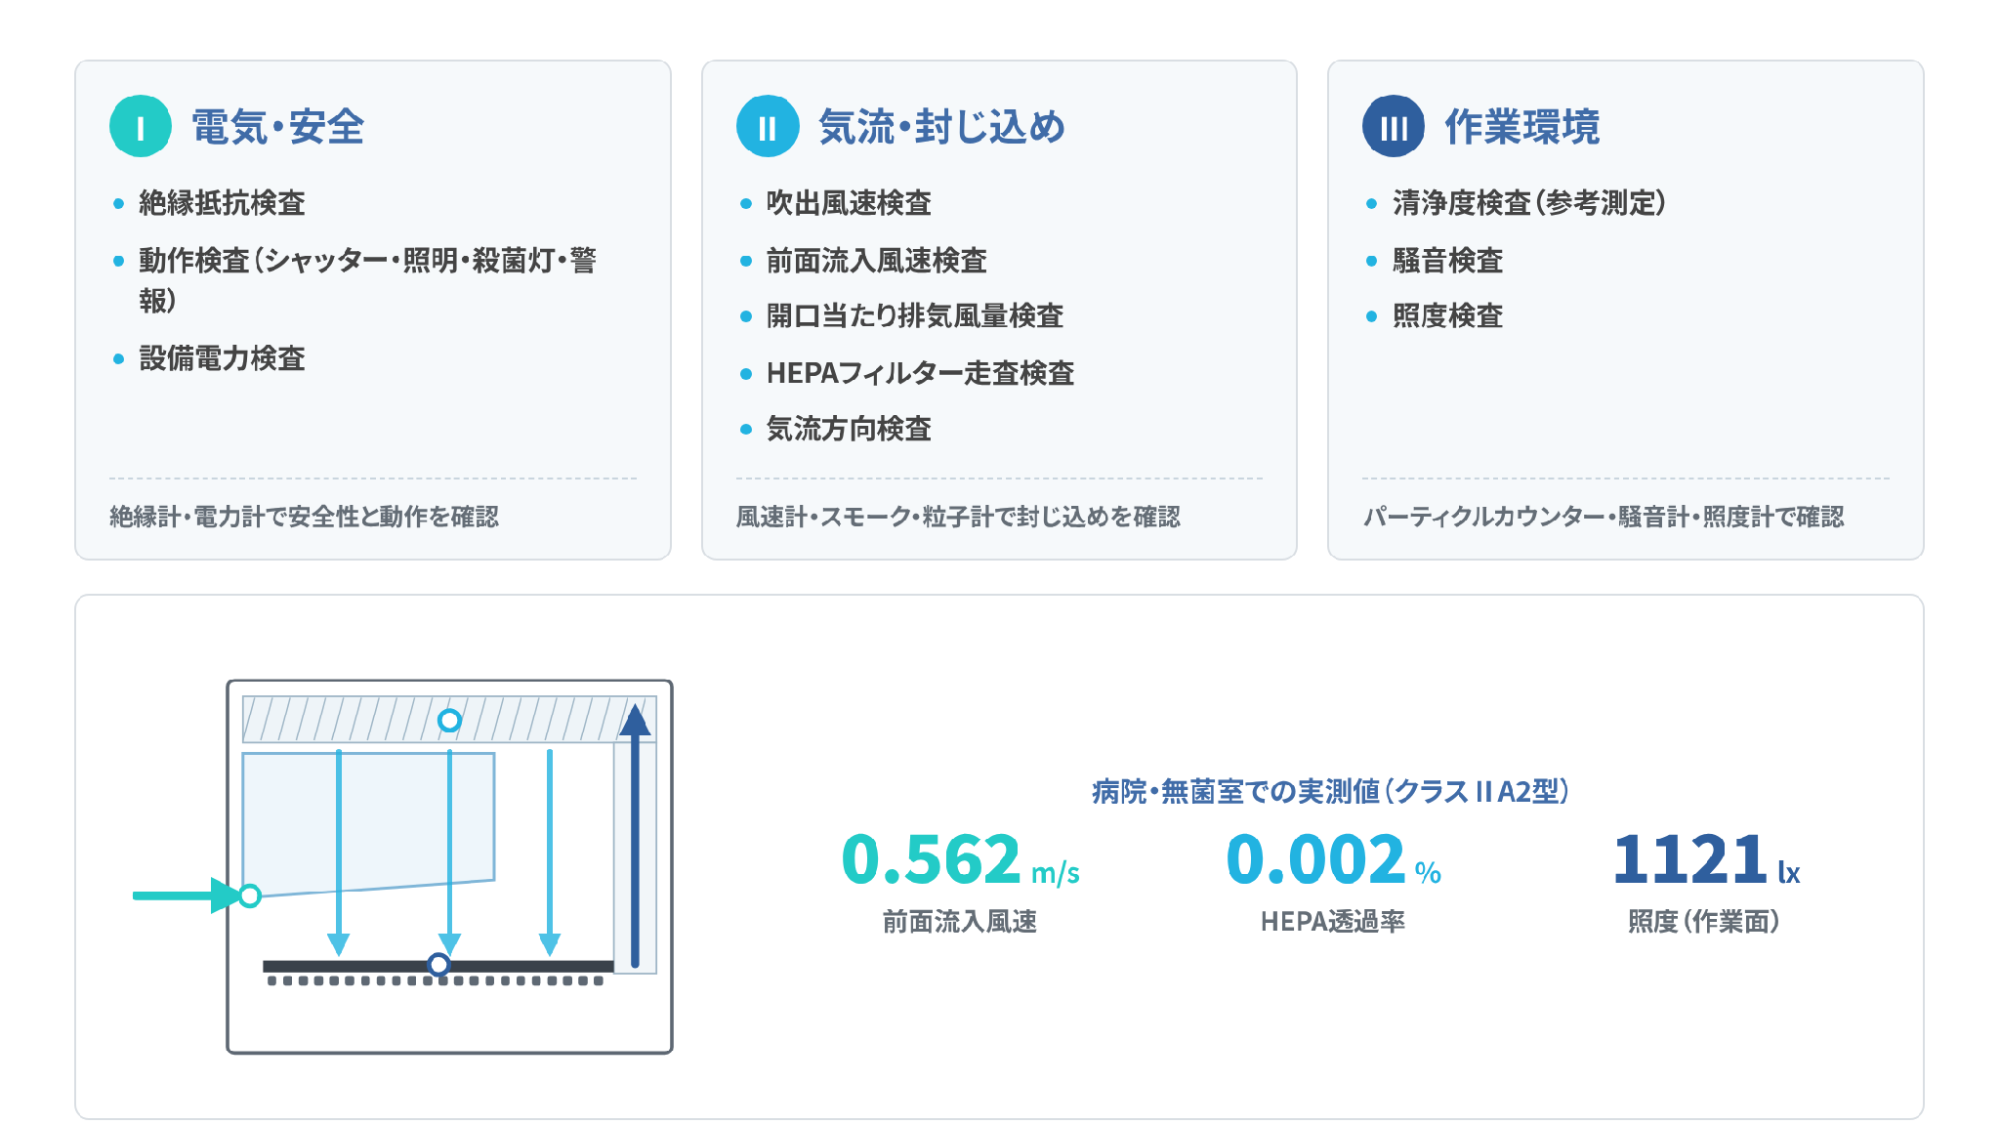Click the 清浄度検査(参考測定) list item

point(1529,203)
